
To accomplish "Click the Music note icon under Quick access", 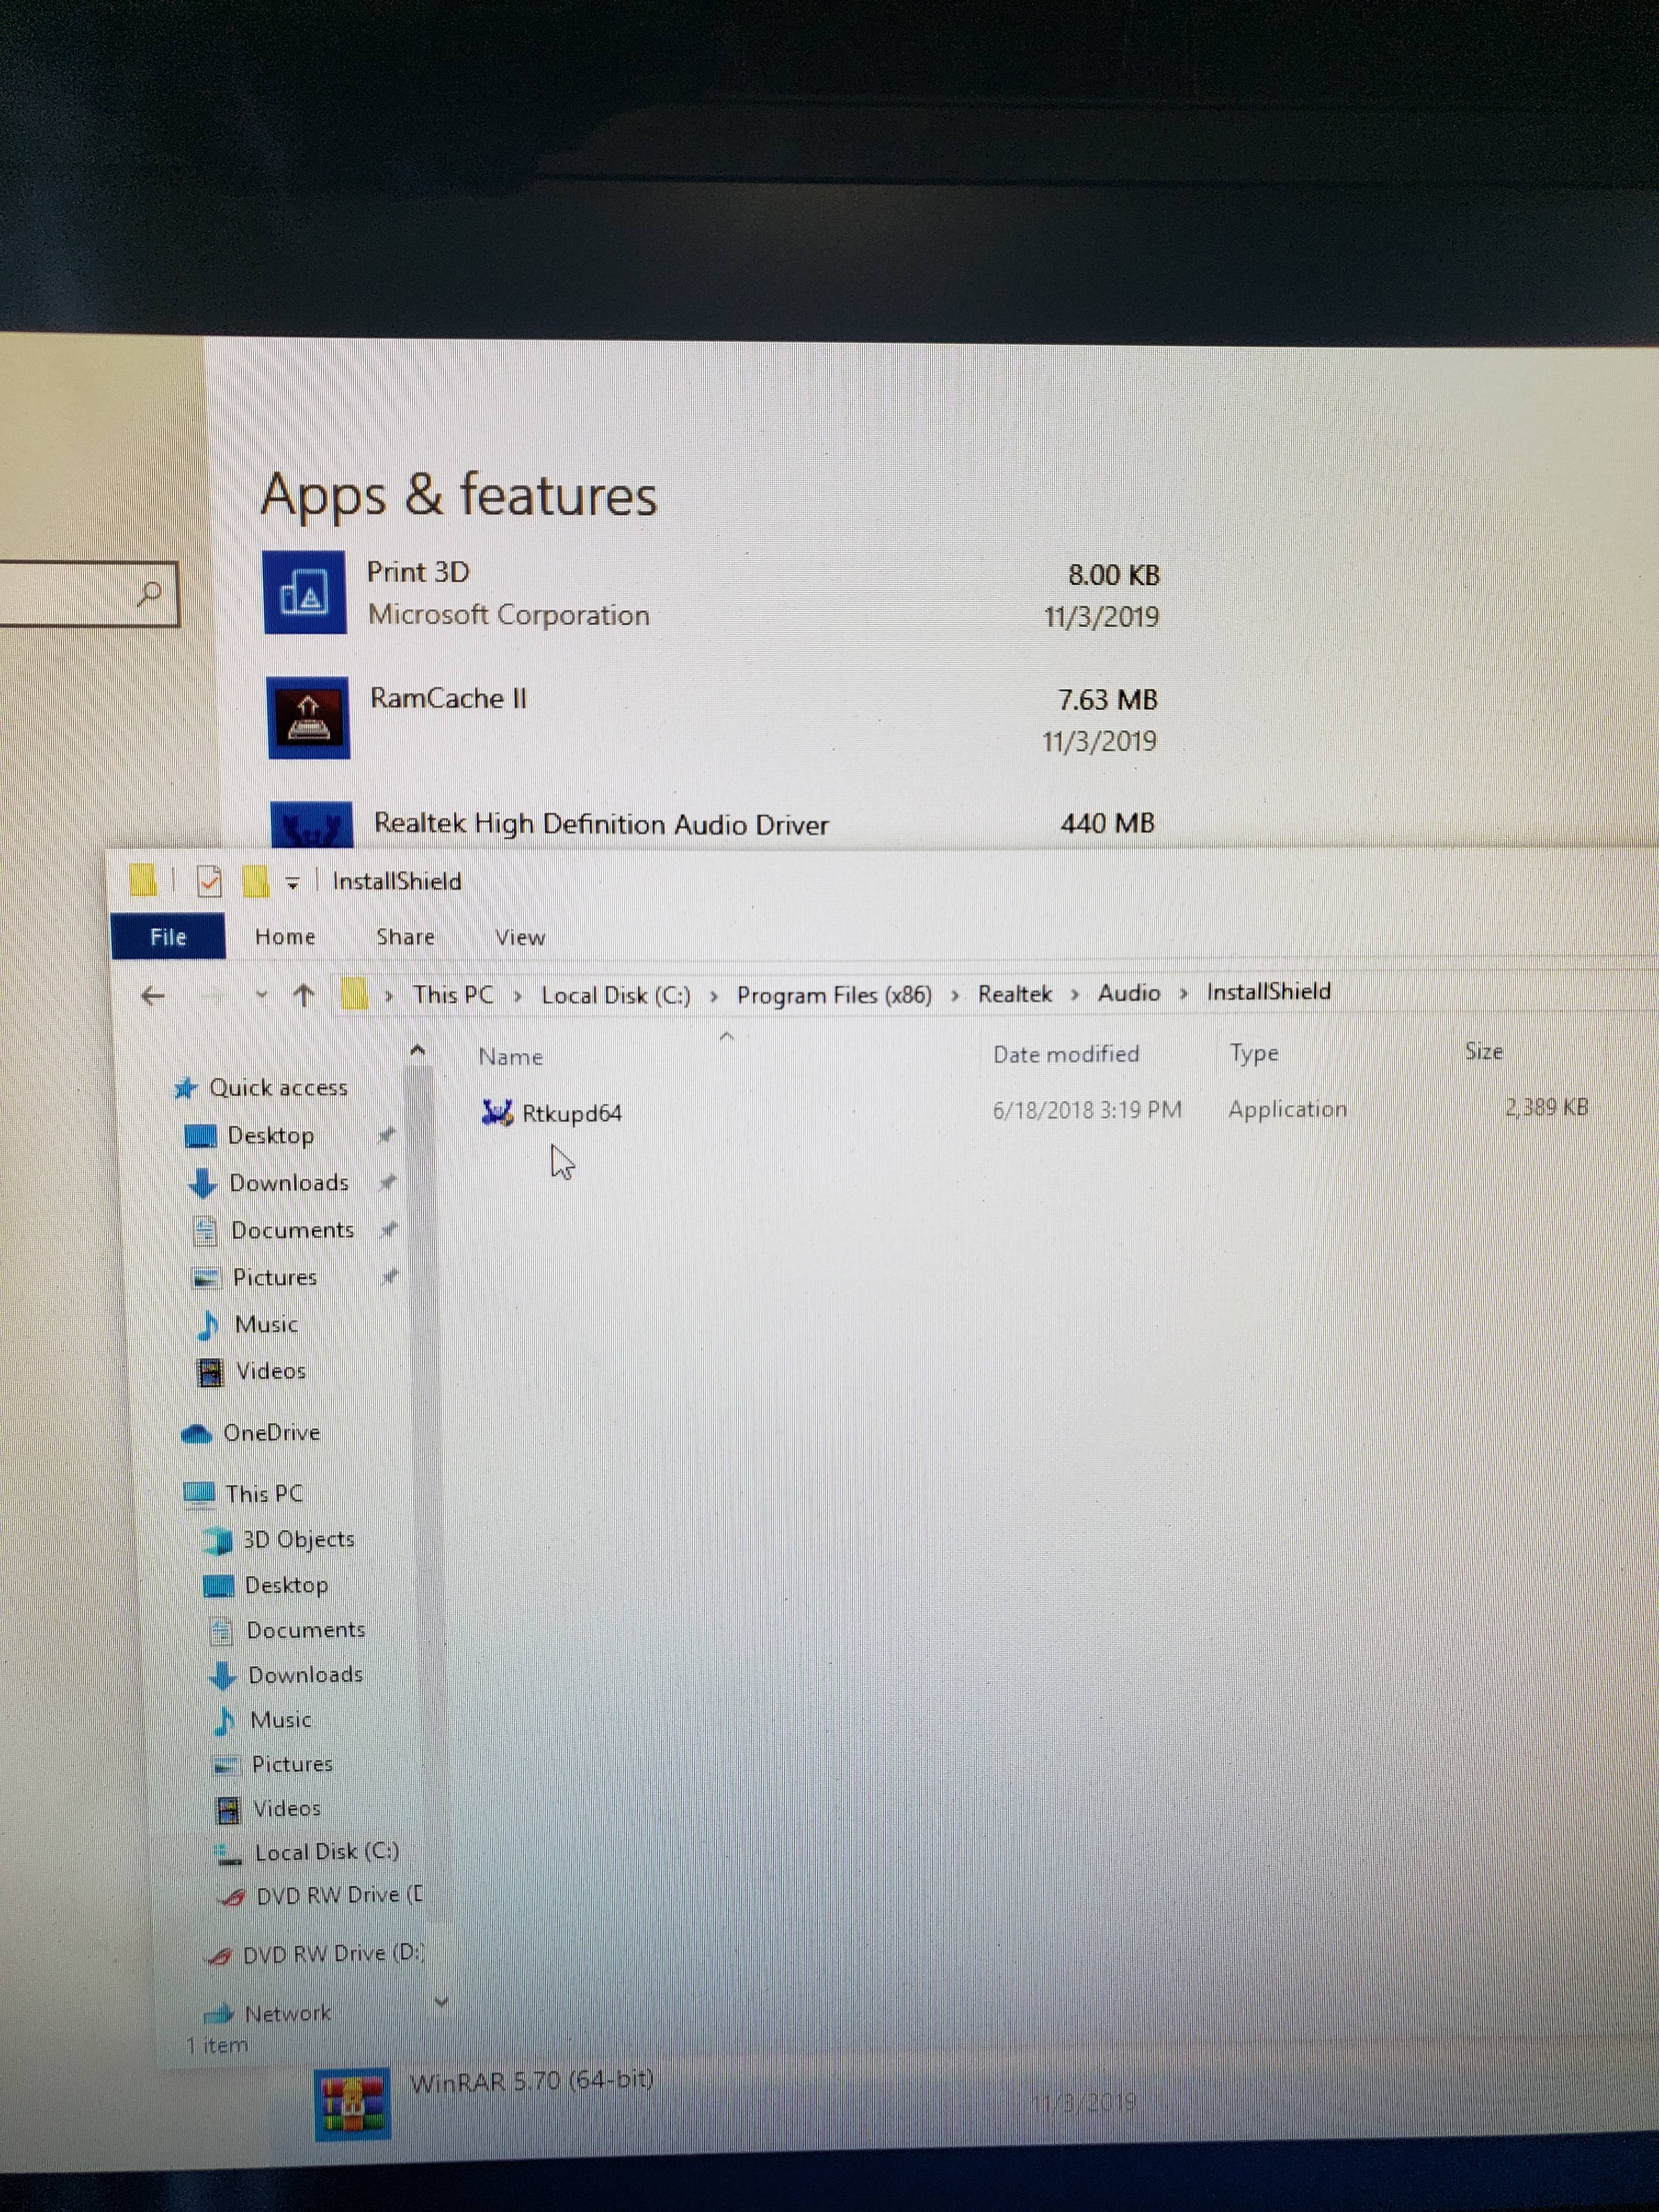I will [x=208, y=1325].
